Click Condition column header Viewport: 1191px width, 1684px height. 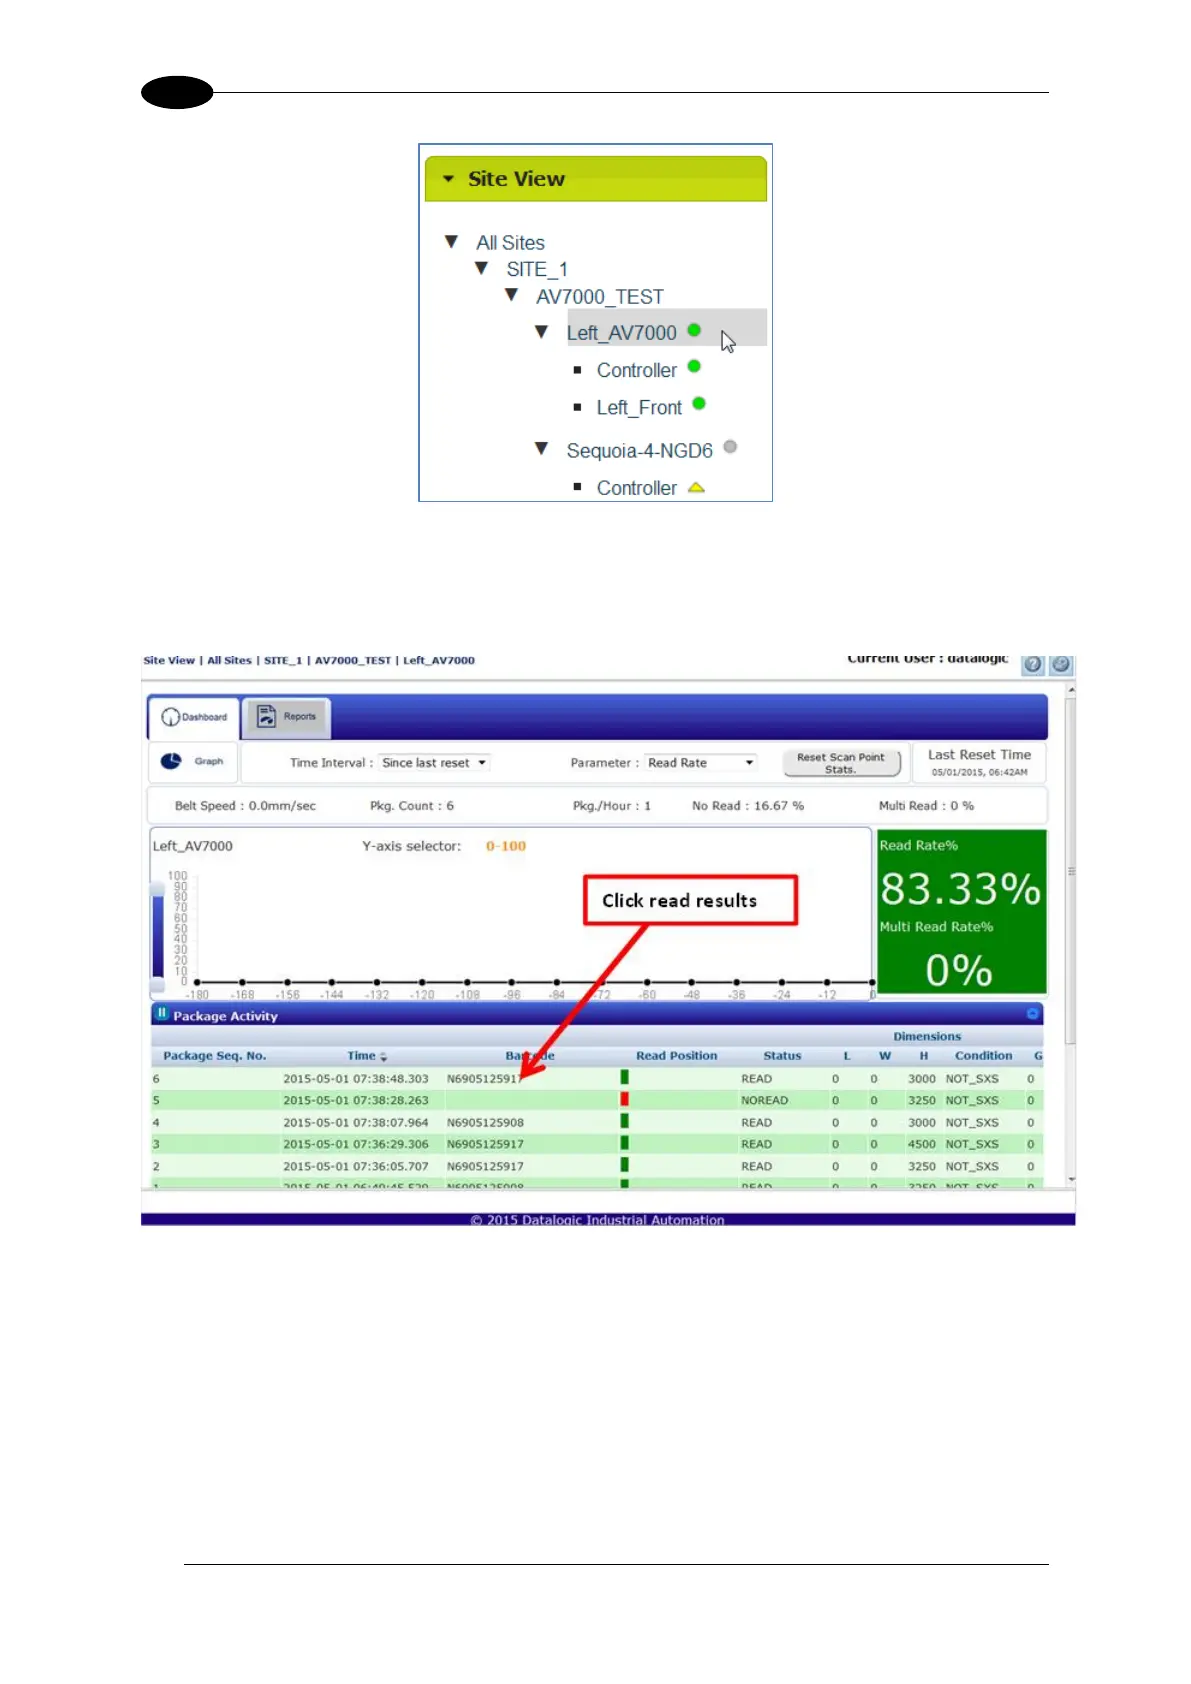(x=983, y=1056)
